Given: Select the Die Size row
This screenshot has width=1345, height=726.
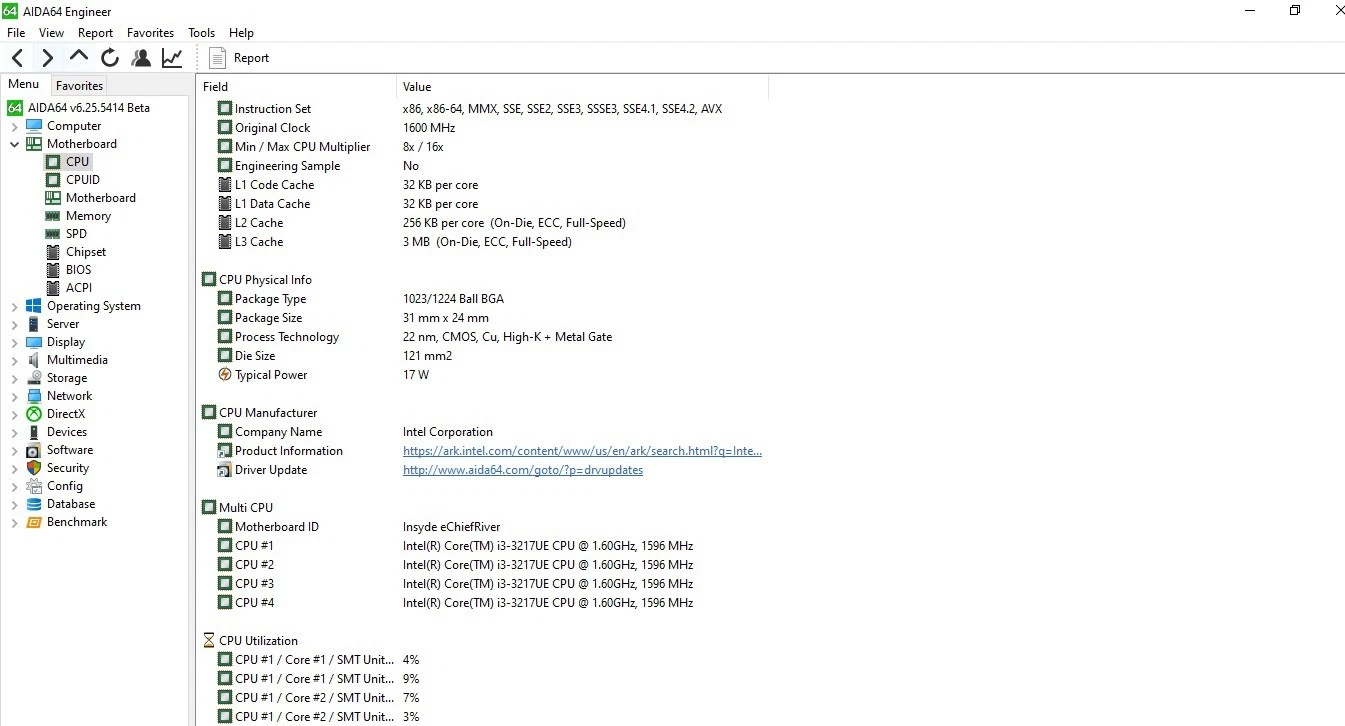Looking at the screenshot, I should pyautogui.click(x=483, y=356).
